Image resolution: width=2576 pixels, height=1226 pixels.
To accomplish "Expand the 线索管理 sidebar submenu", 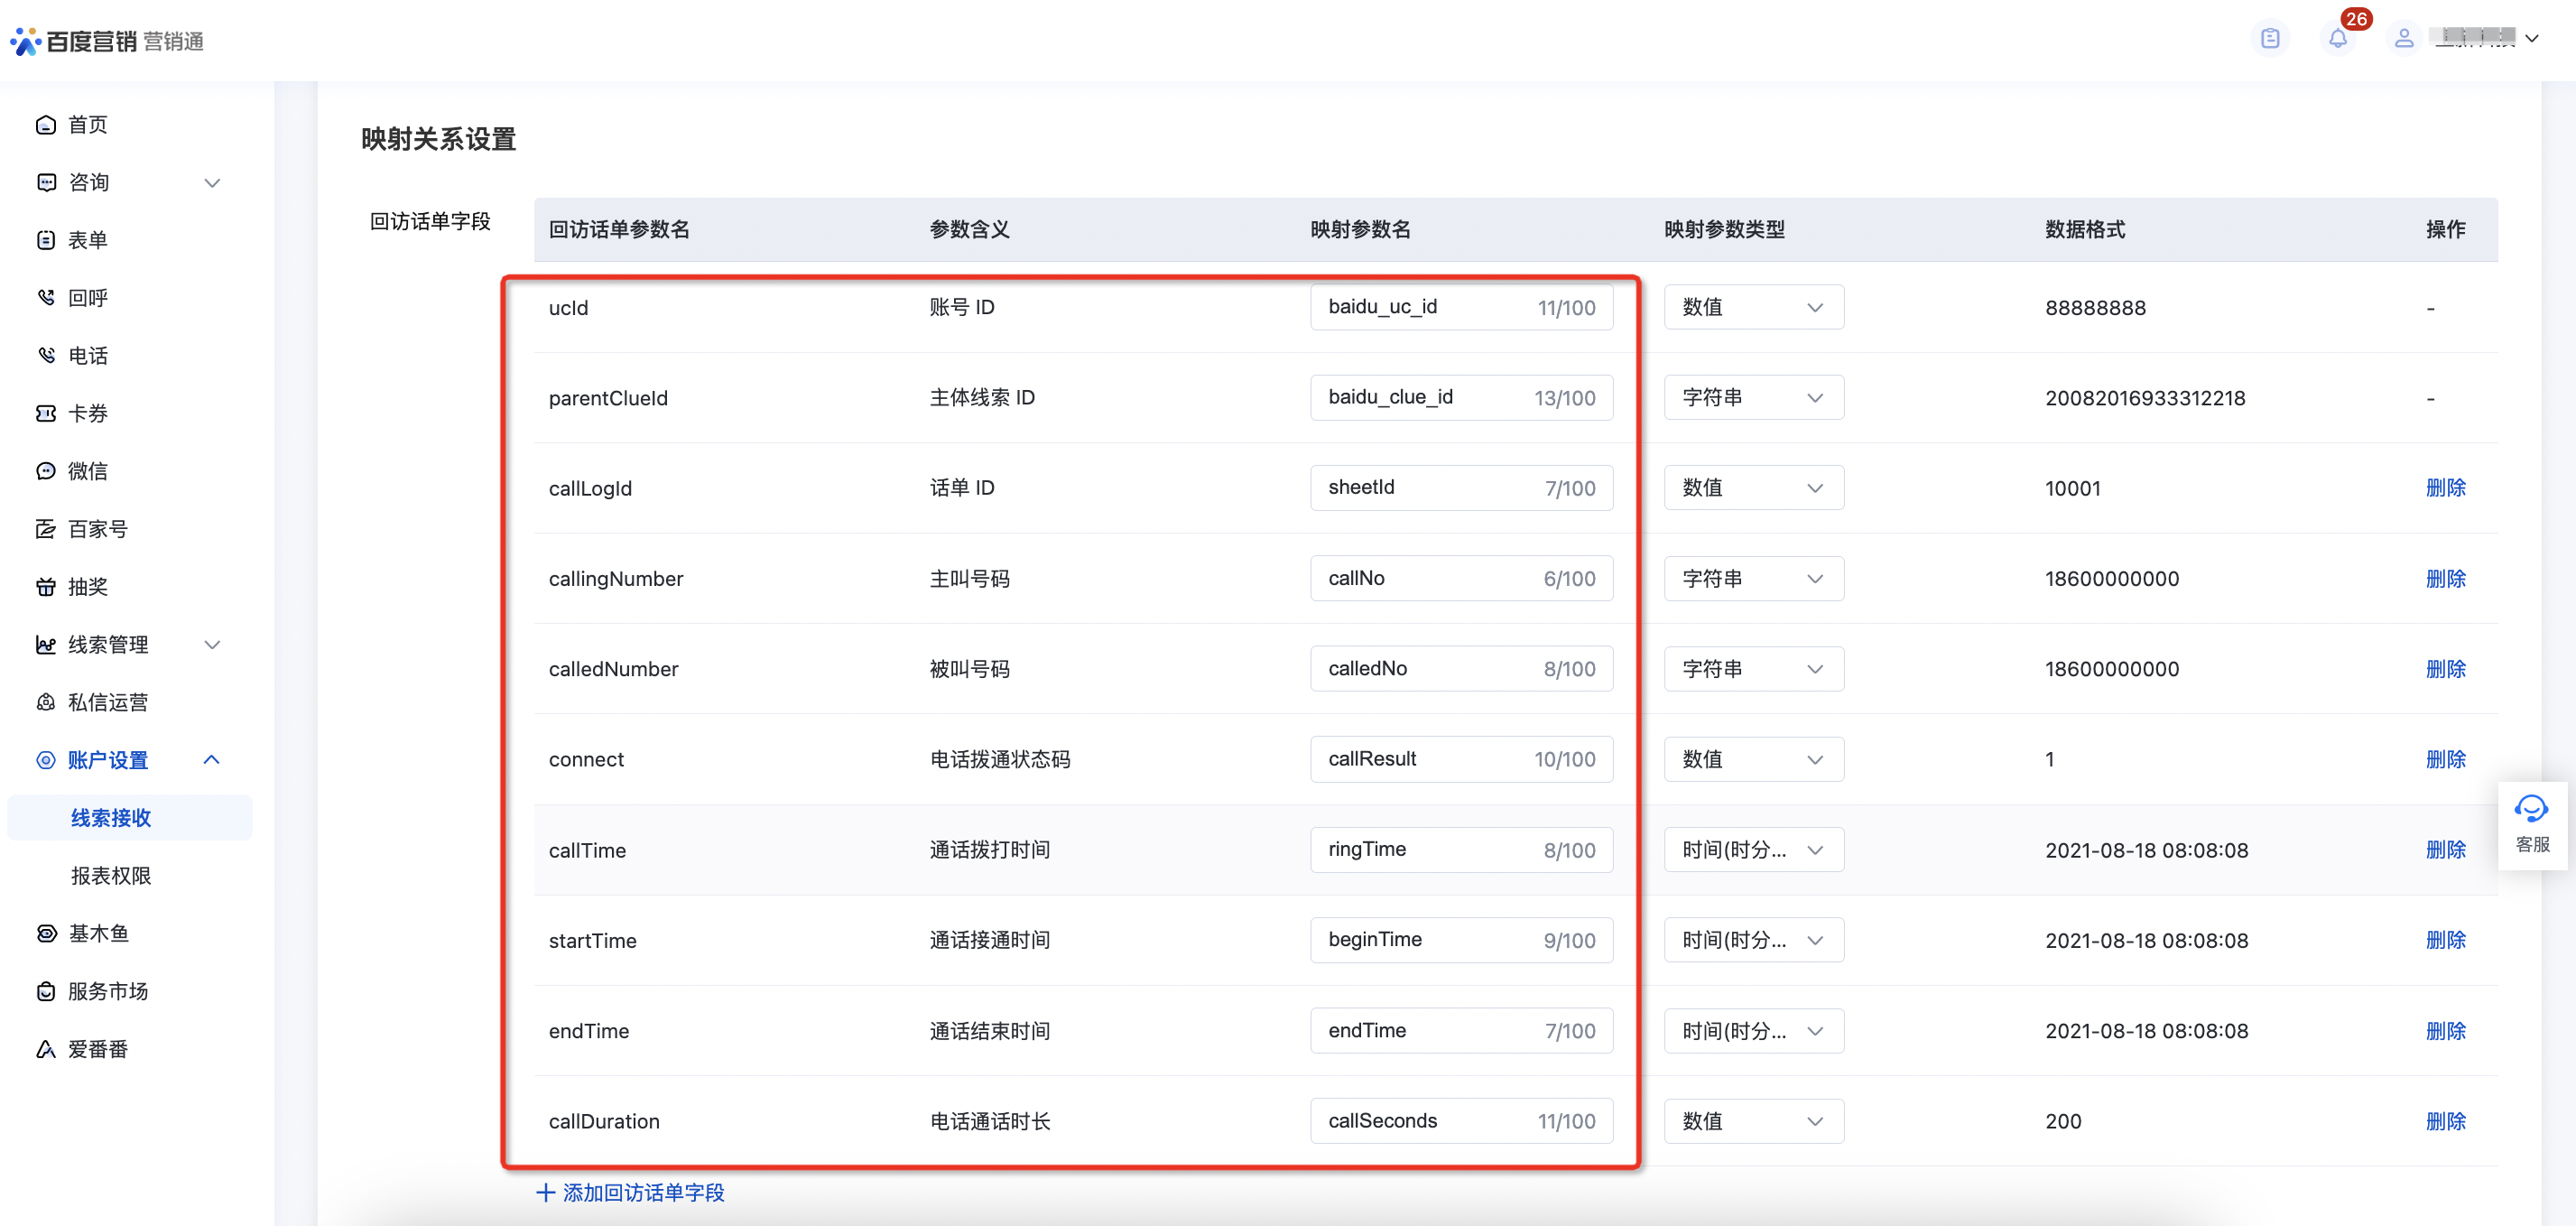I will coord(212,645).
